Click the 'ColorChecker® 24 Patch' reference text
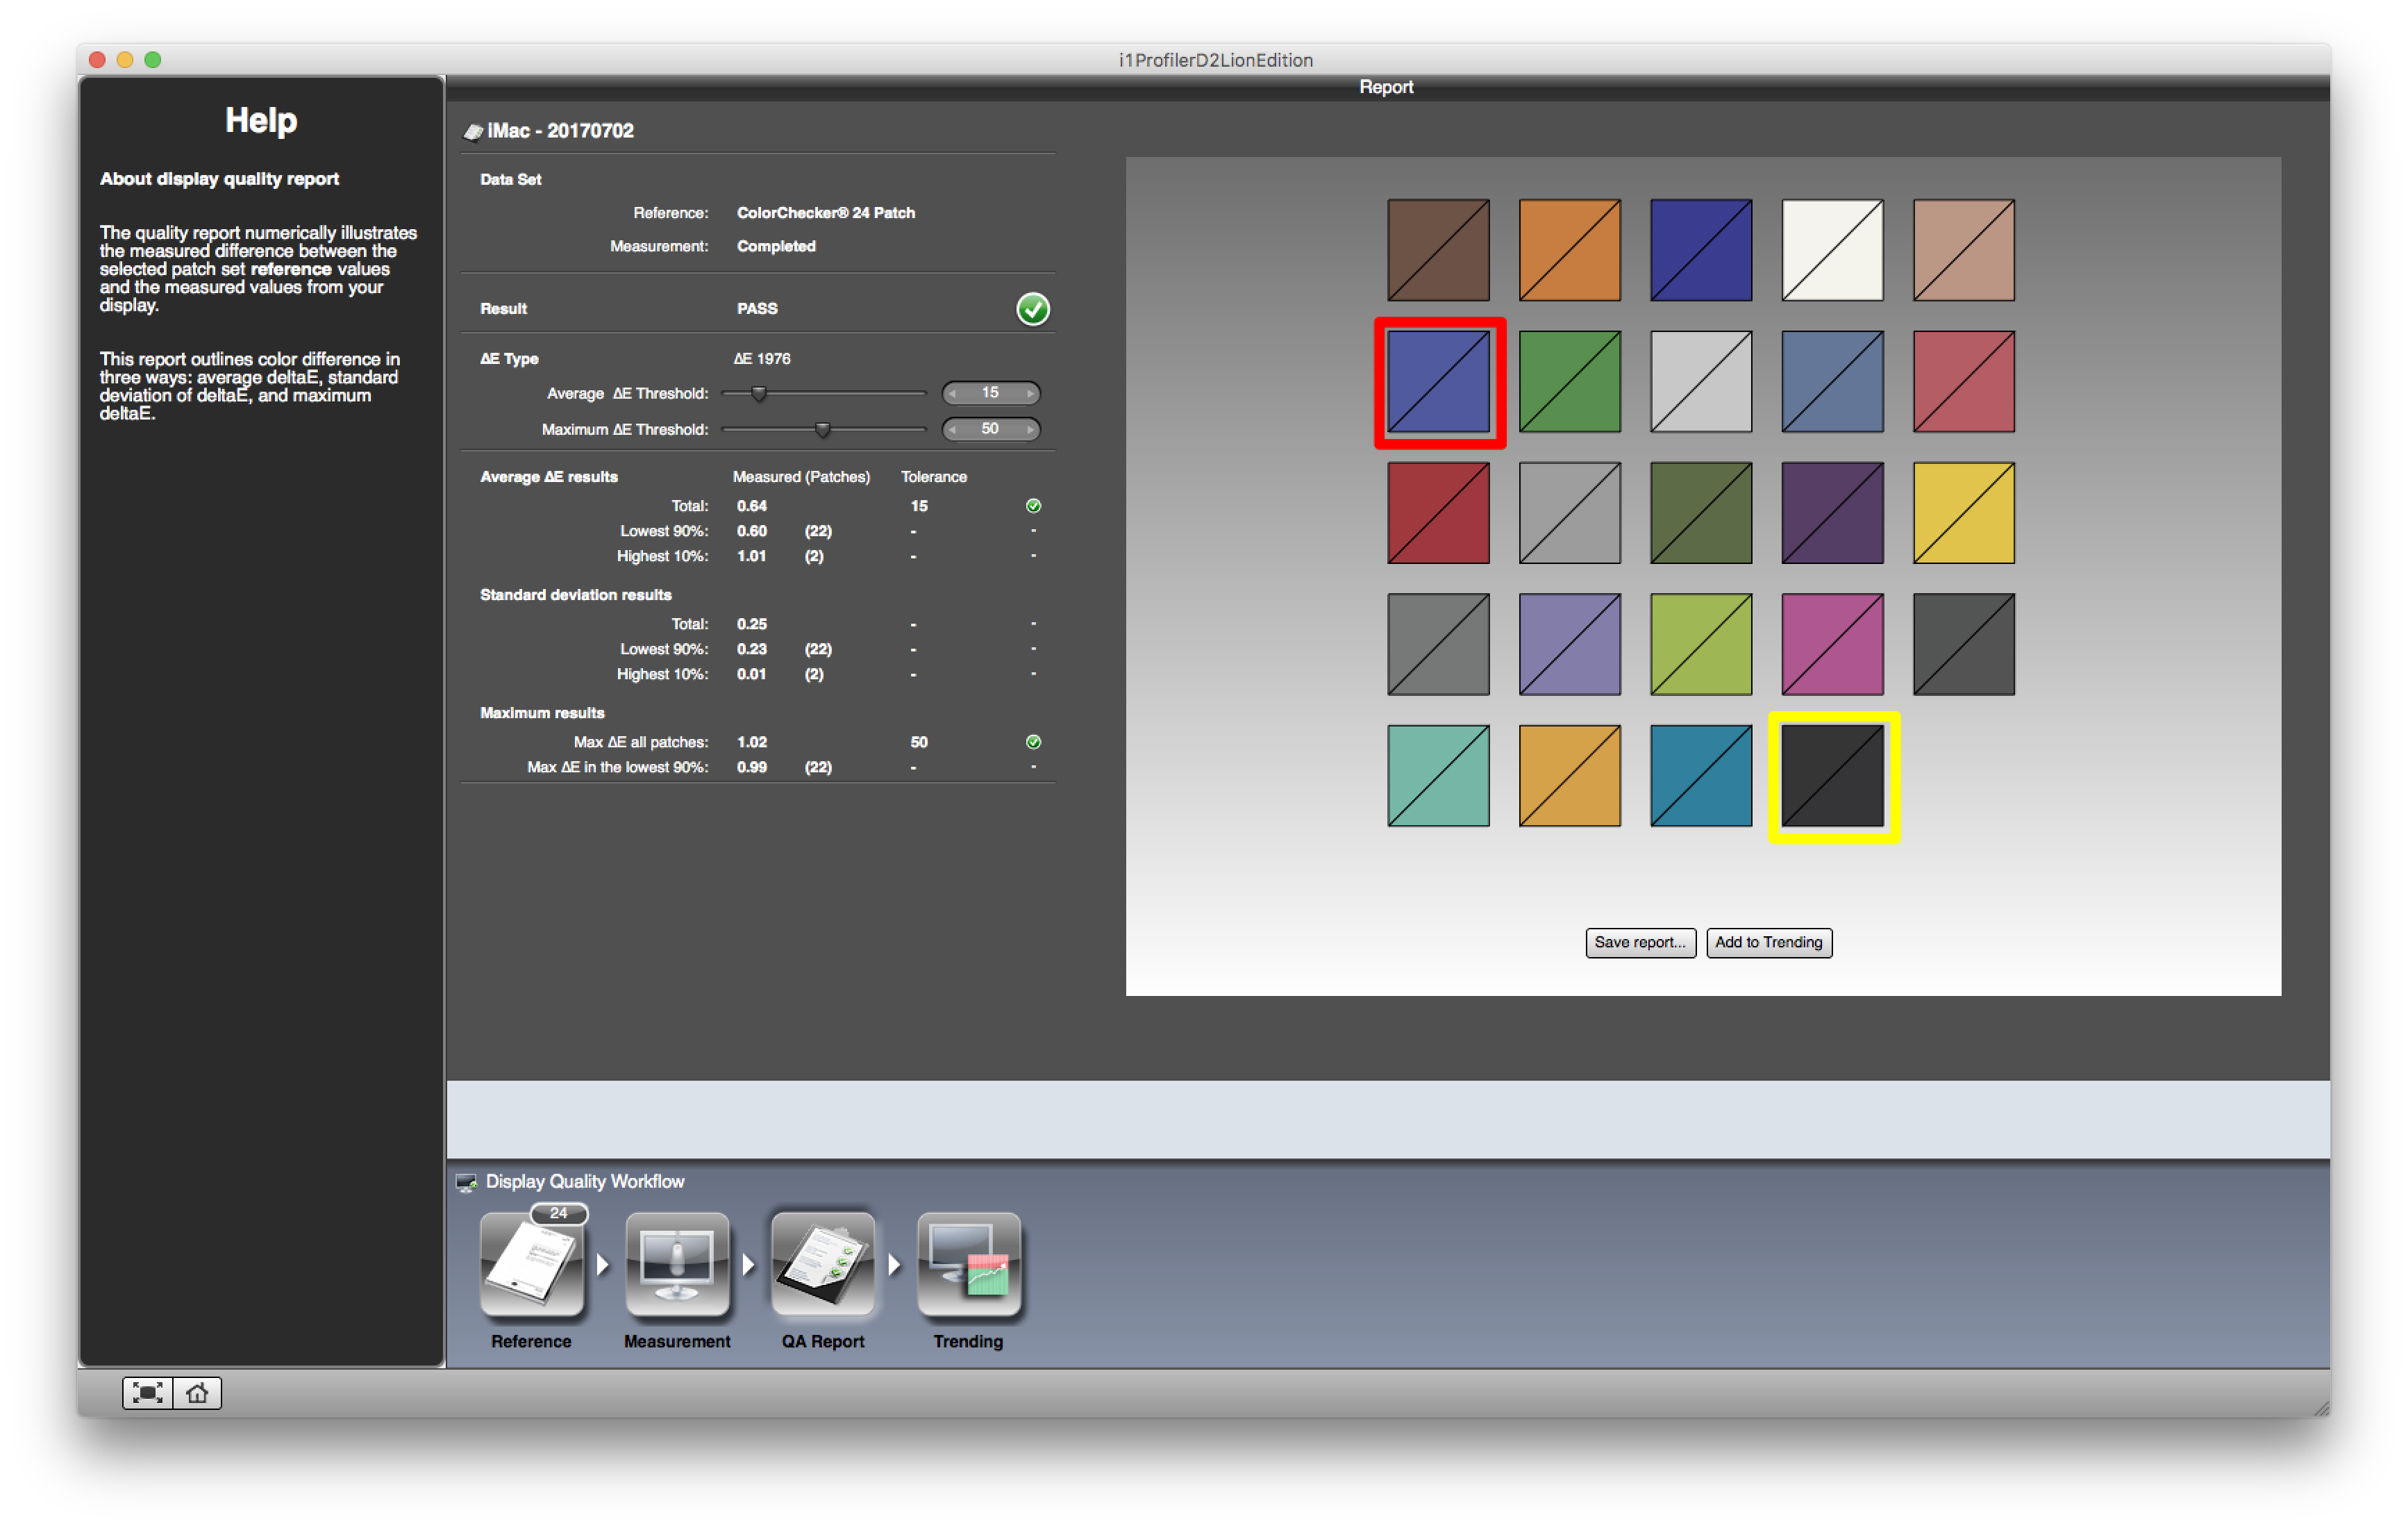 click(826, 213)
